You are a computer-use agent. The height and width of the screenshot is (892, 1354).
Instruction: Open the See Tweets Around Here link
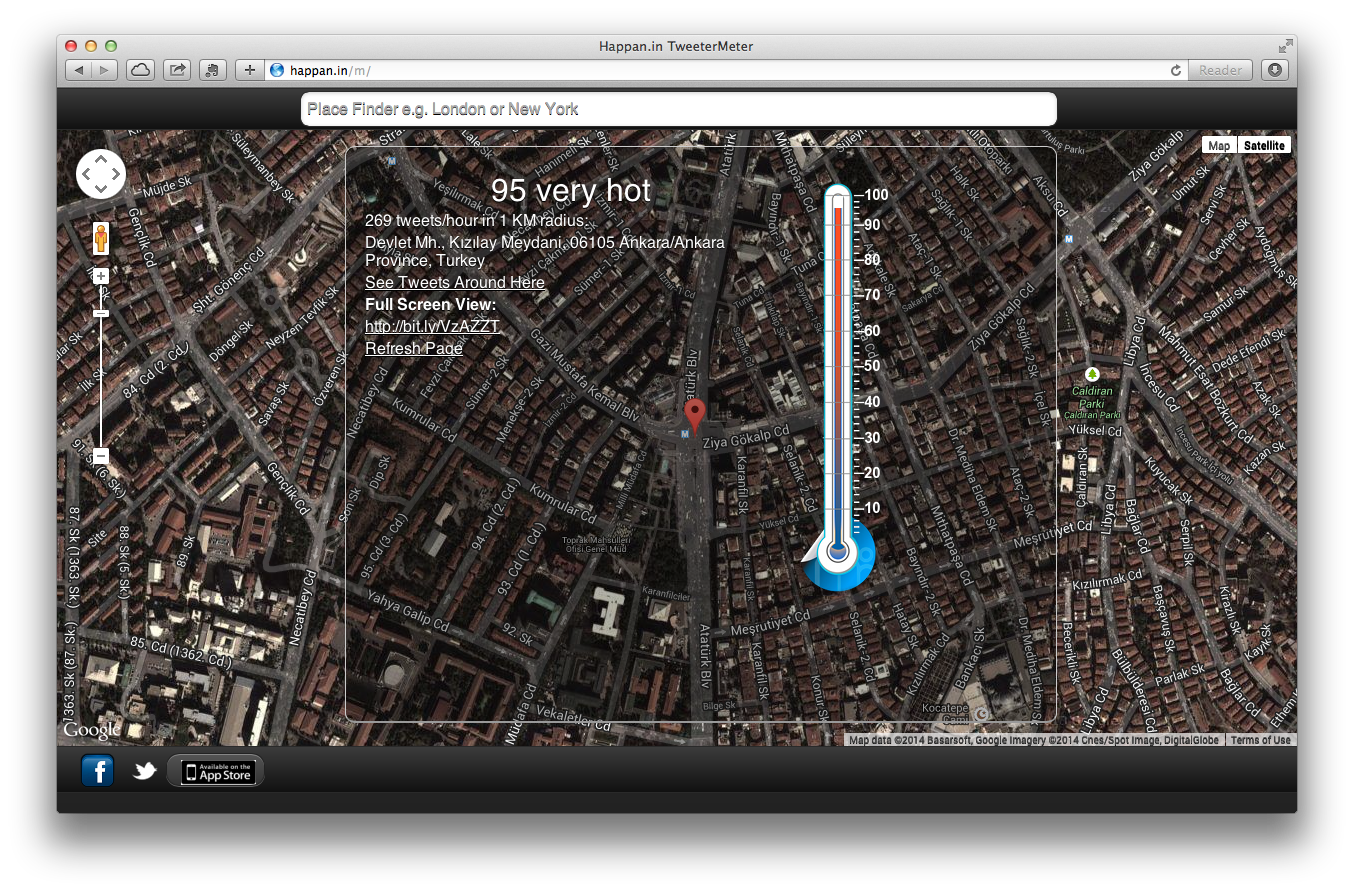[x=454, y=282]
